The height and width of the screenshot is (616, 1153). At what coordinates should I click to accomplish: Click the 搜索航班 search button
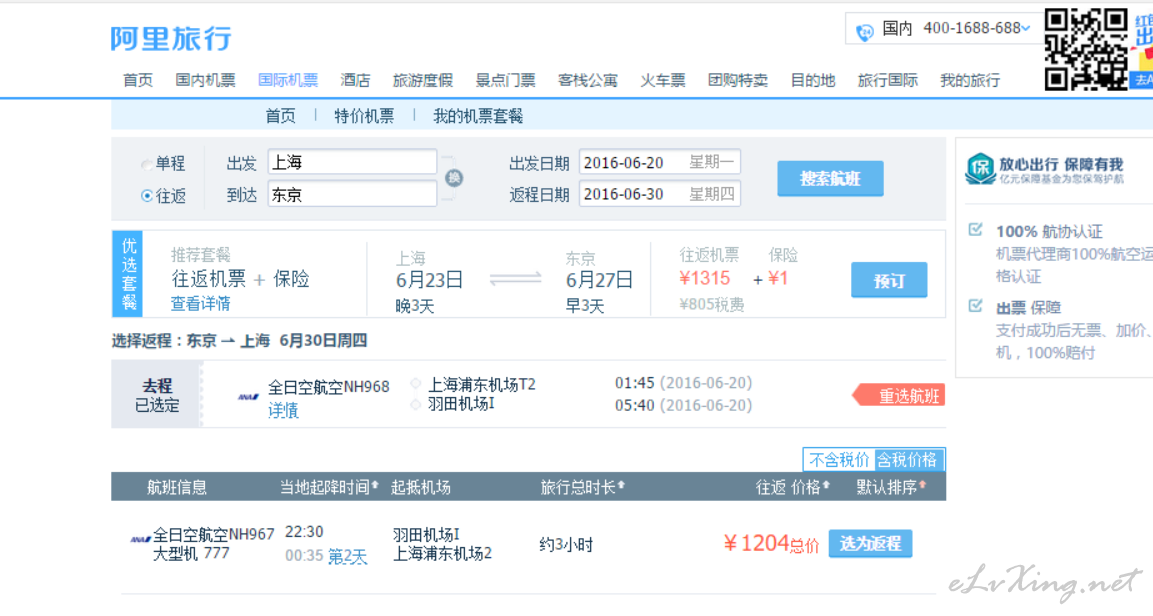pos(830,178)
